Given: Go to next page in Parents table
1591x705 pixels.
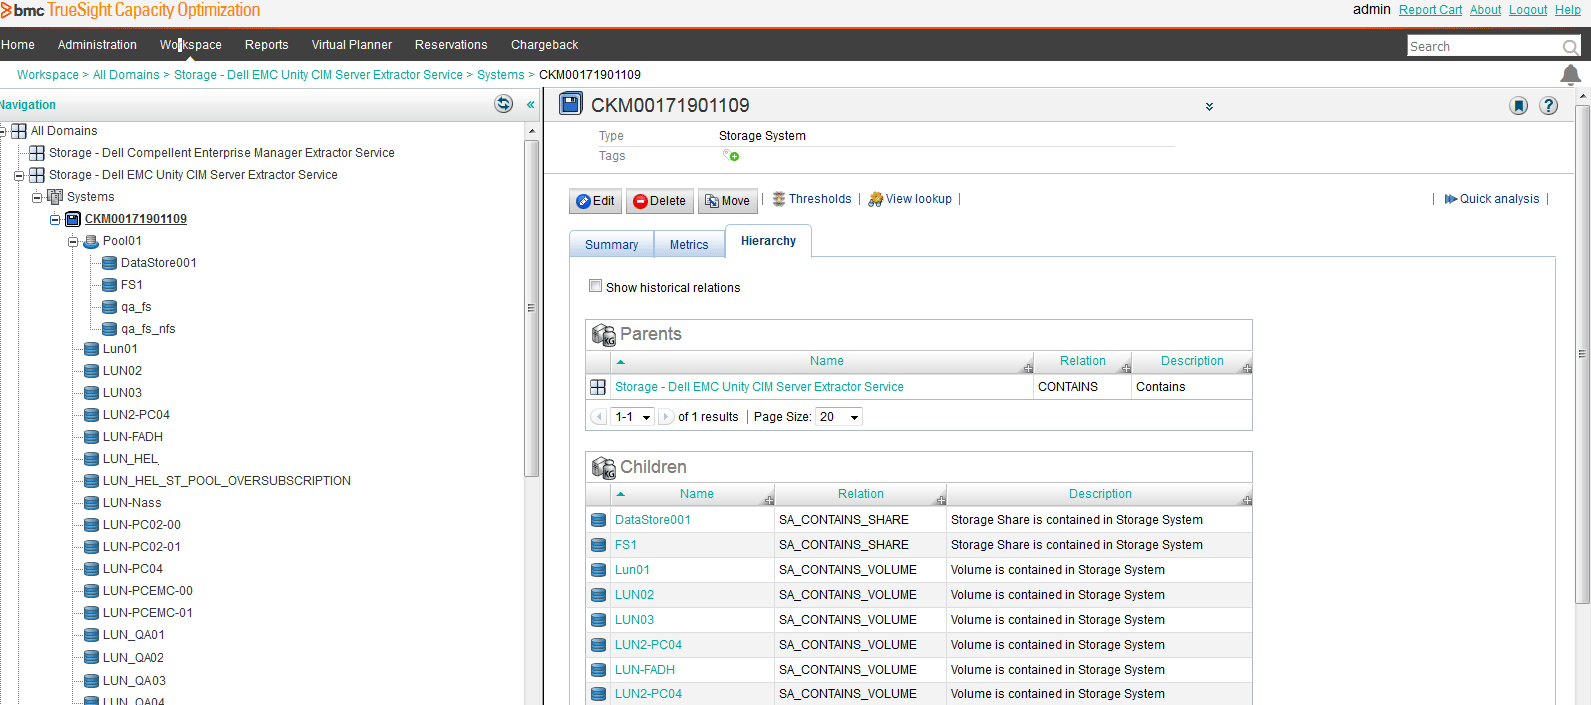Looking at the screenshot, I should pyautogui.click(x=666, y=417).
